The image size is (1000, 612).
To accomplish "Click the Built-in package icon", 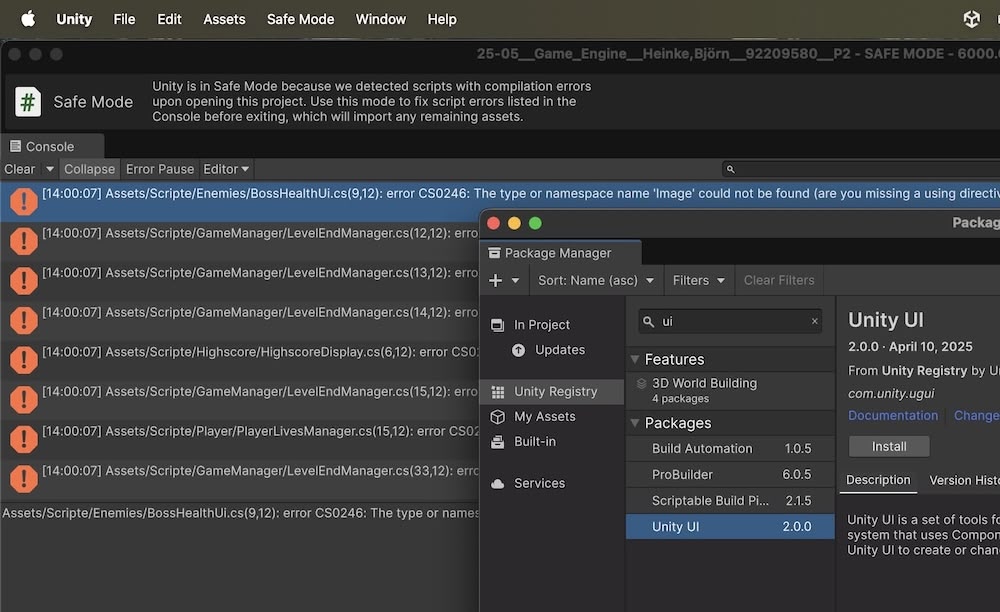I will (497, 442).
